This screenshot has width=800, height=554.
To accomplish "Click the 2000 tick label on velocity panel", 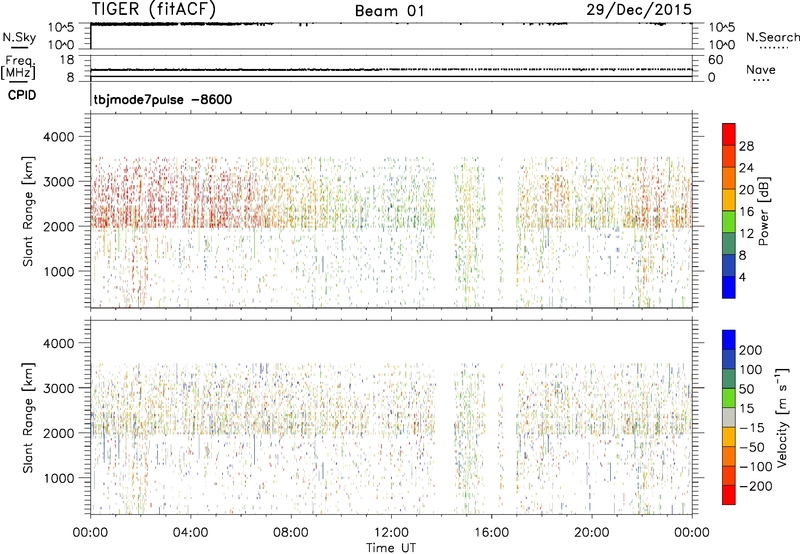I will click(59, 433).
